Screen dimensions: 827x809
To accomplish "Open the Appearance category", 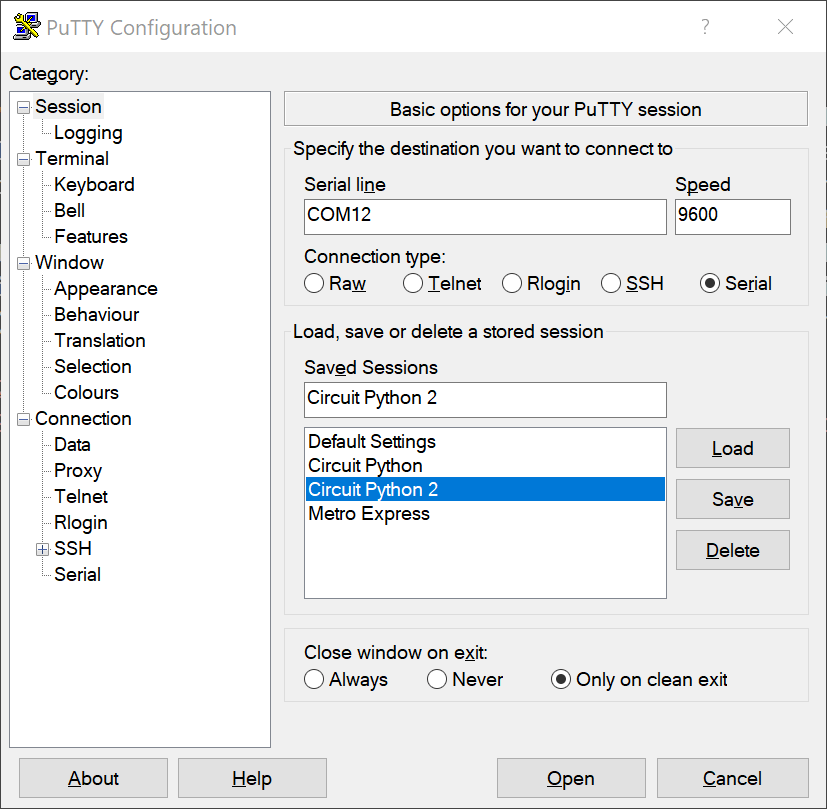I will coord(105,288).
